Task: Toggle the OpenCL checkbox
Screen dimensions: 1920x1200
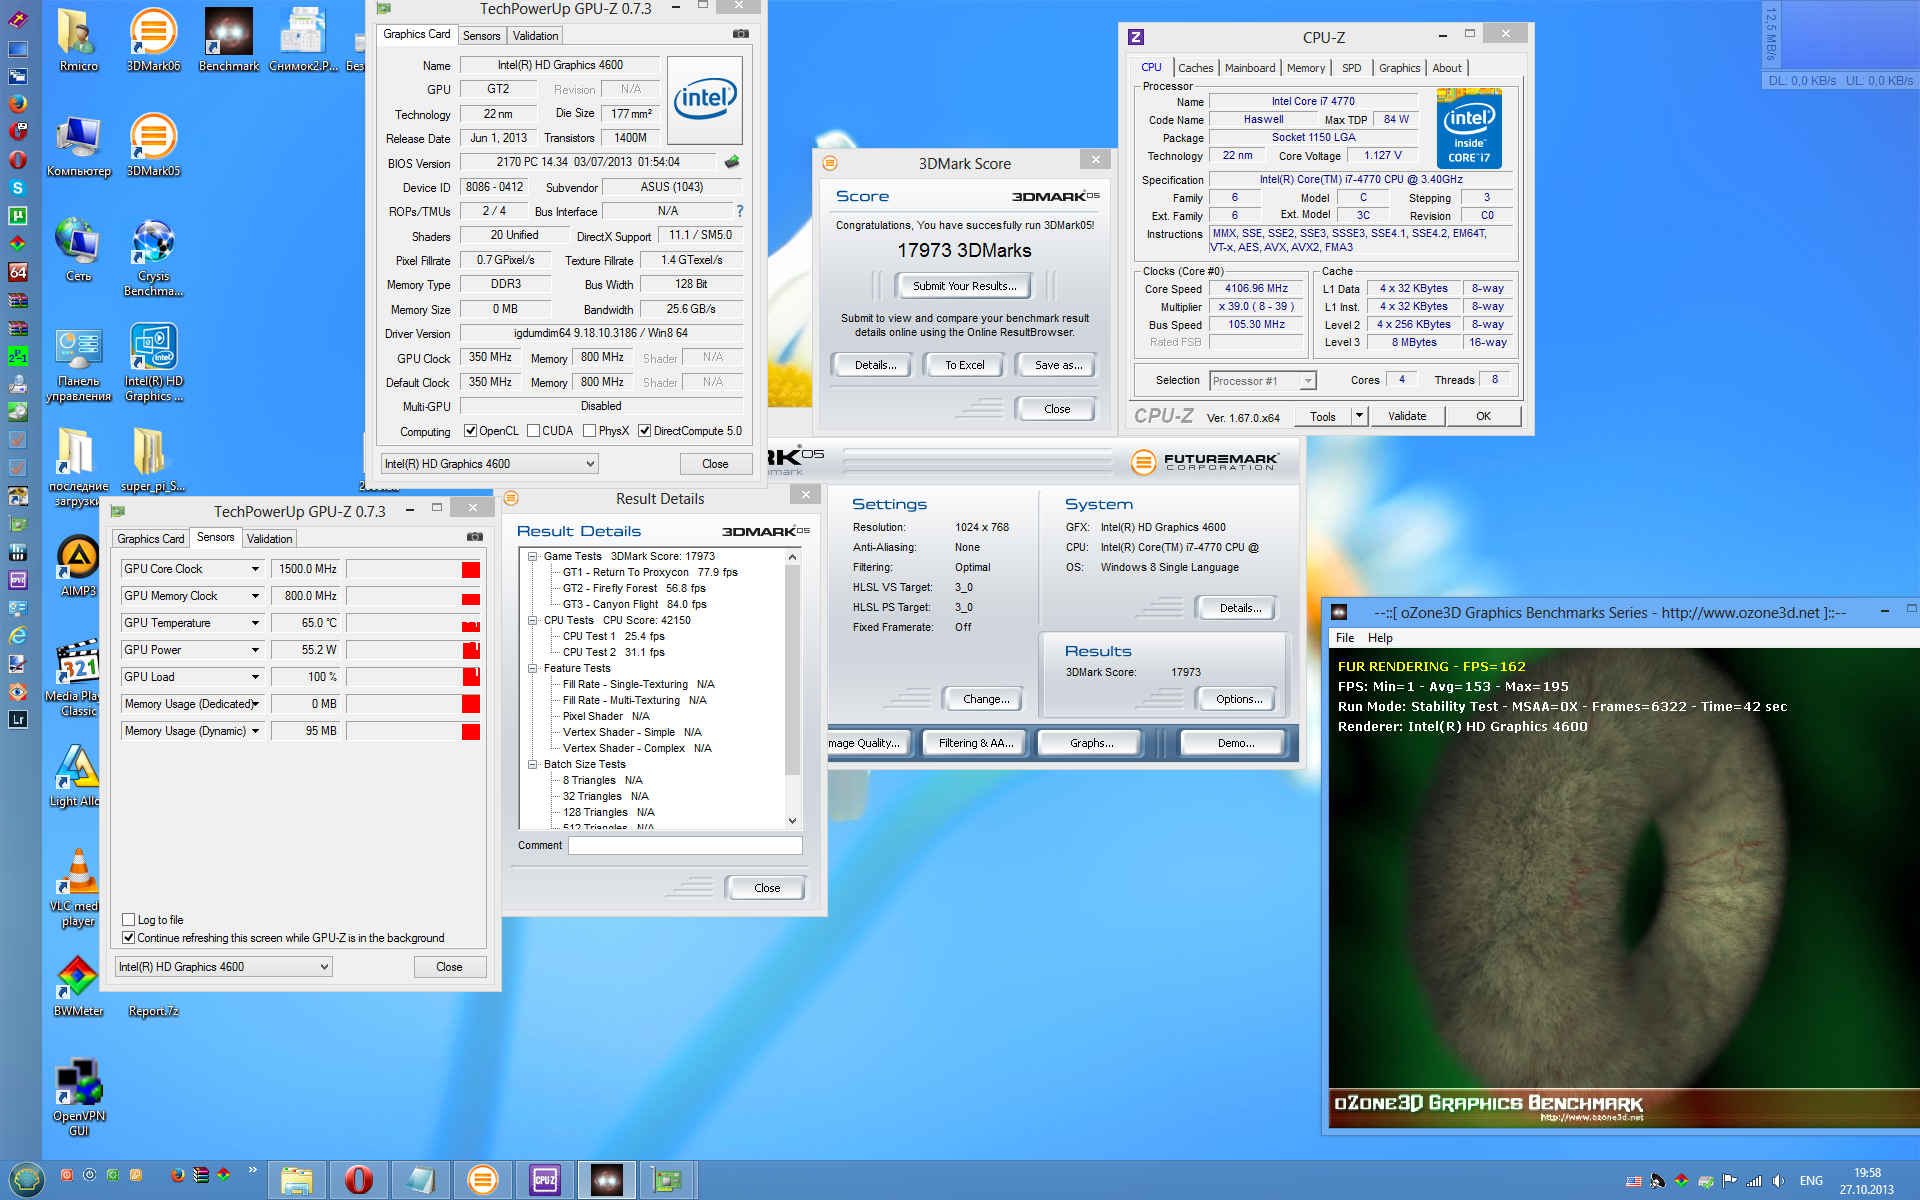Action: tap(470, 431)
